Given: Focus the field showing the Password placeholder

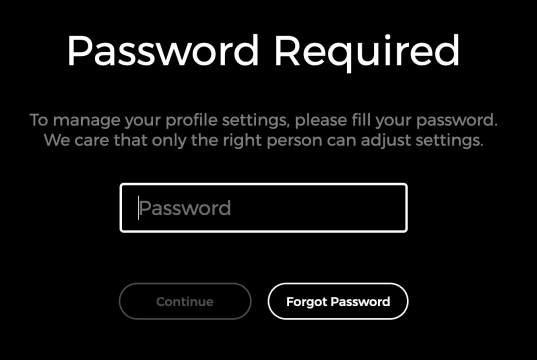Looking at the screenshot, I should coord(263,208).
